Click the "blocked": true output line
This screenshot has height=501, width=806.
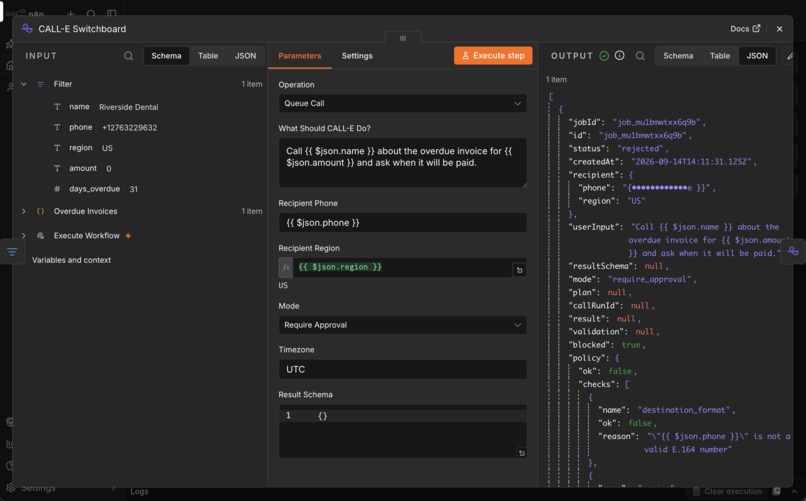(x=606, y=345)
